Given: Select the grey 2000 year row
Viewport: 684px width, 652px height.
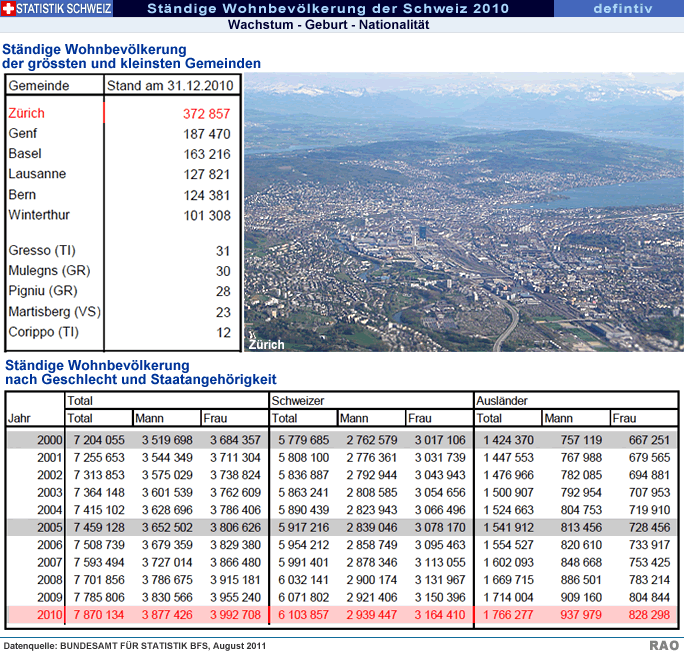Looking at the screenshot, I should tap(340, 440).
